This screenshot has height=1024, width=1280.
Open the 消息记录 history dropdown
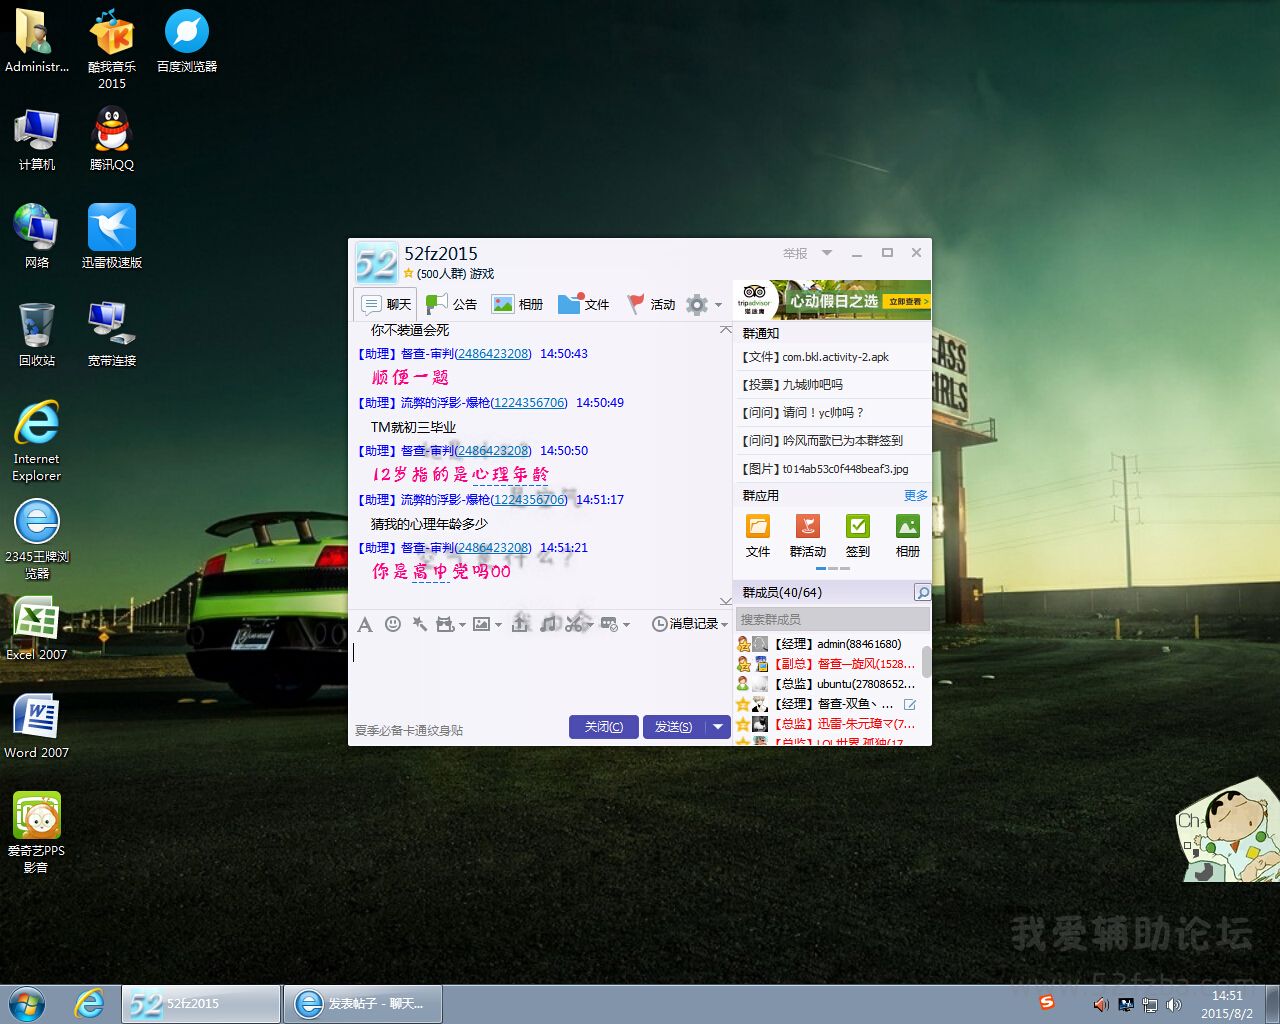coord(689,624)
